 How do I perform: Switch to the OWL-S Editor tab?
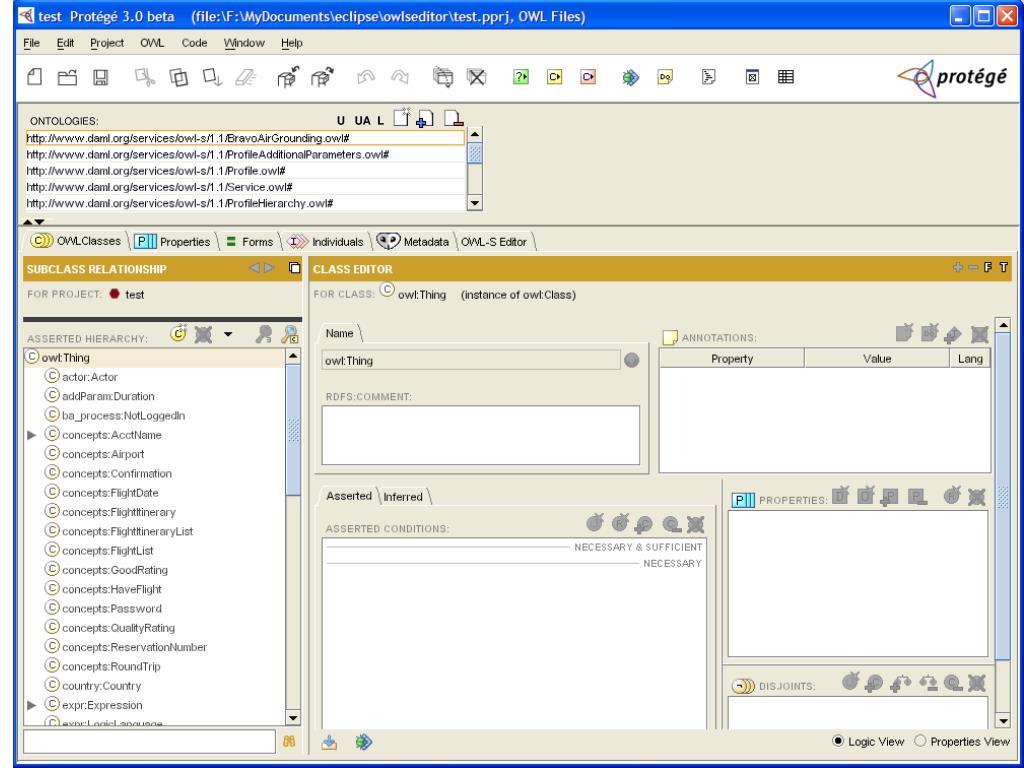click(494, 242)
